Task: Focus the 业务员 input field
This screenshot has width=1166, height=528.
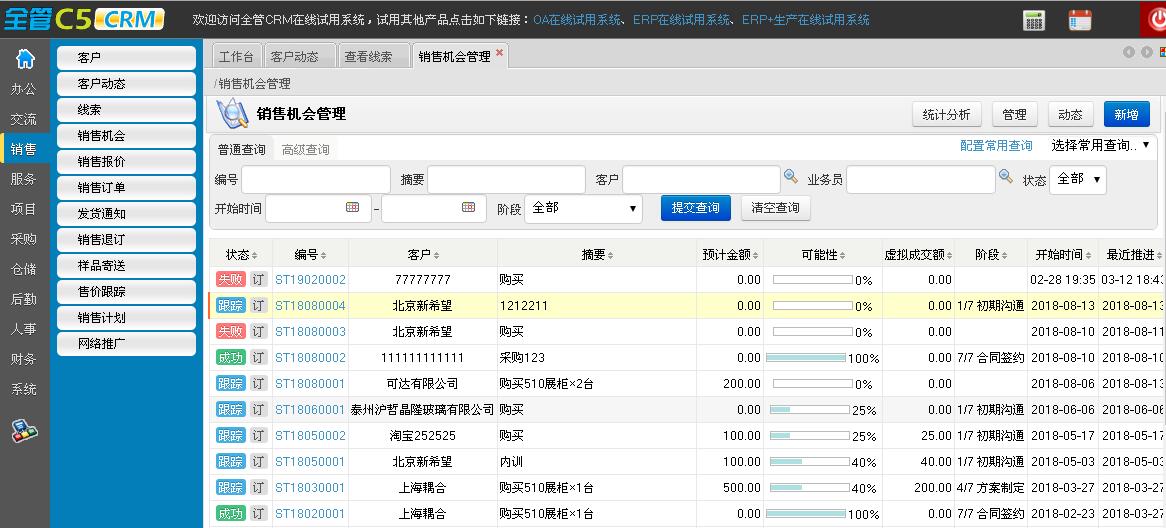Action: [921, 179]
